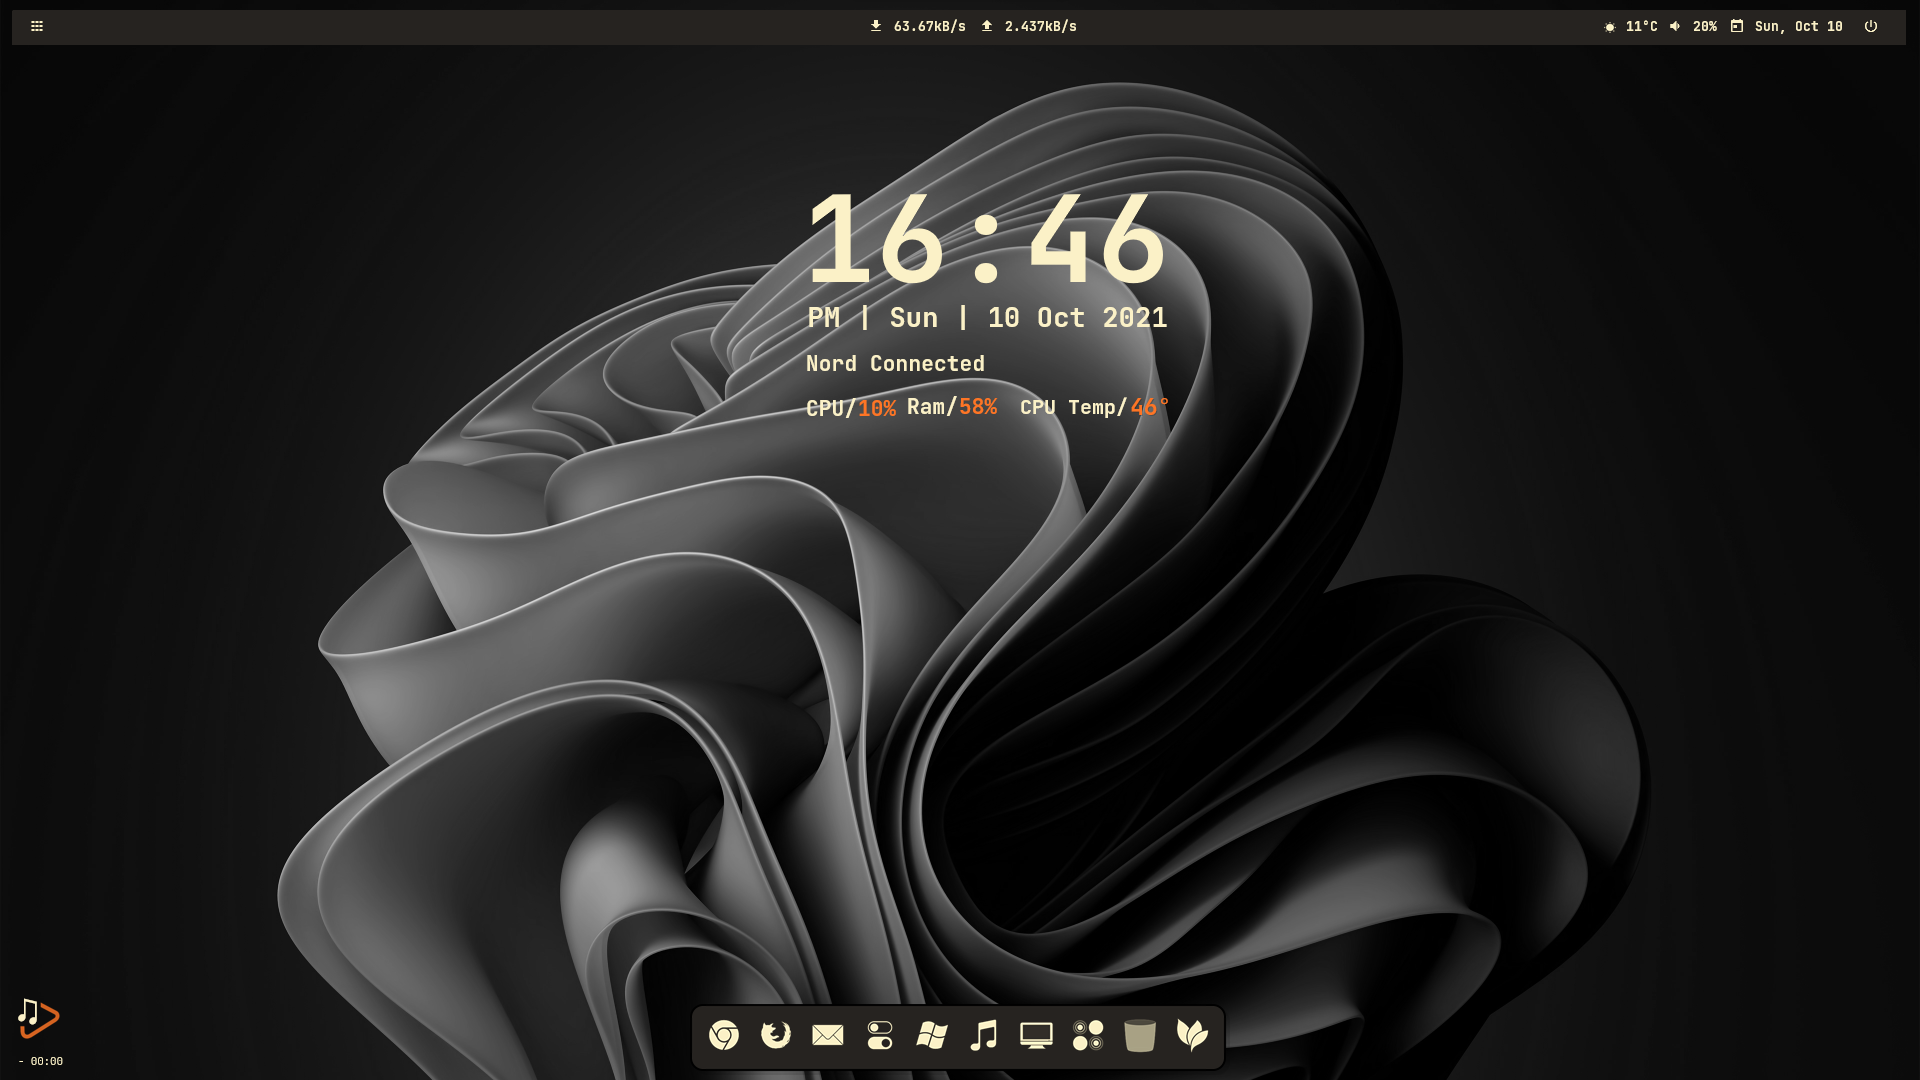Click the download speed indicator

928,27
